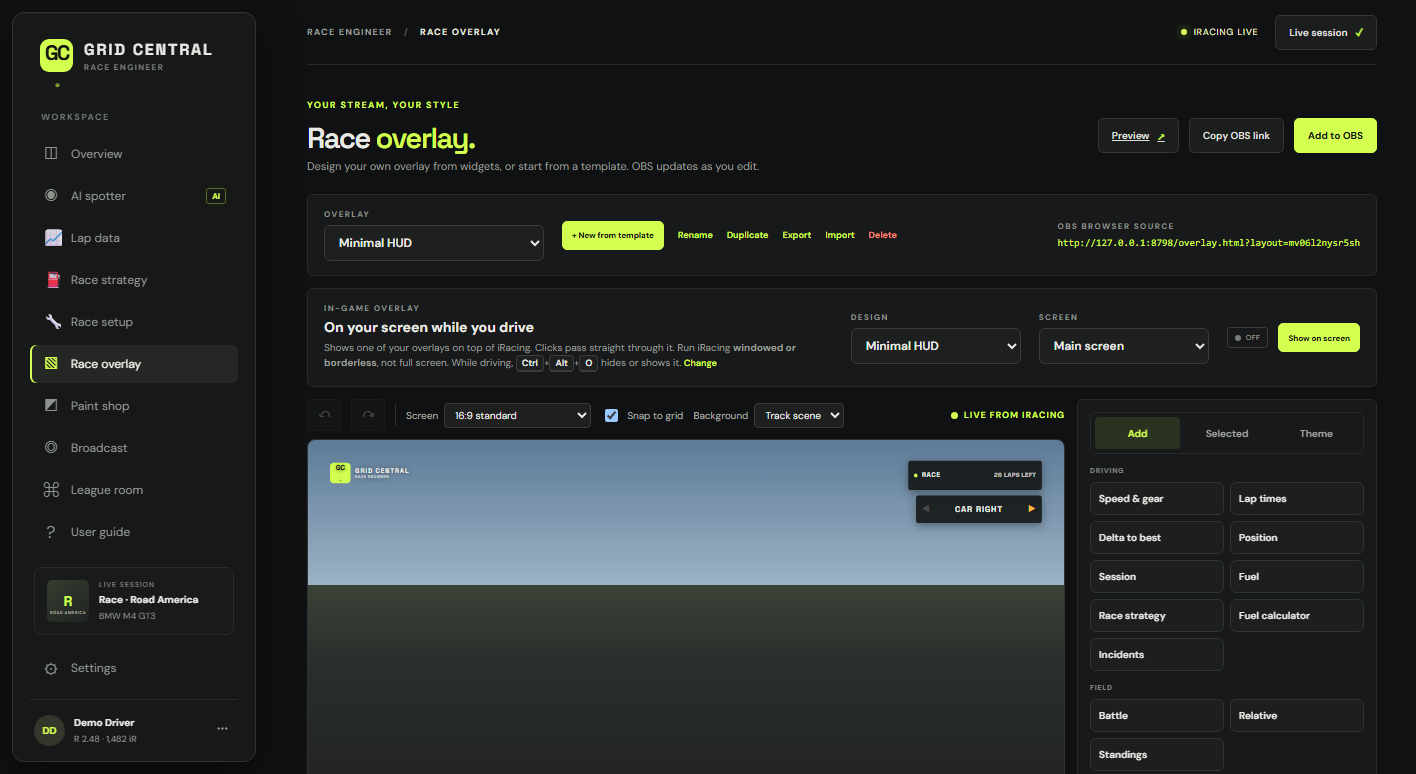
Task: Click the redo arrow above the canvas
Action: click(368, 415)
